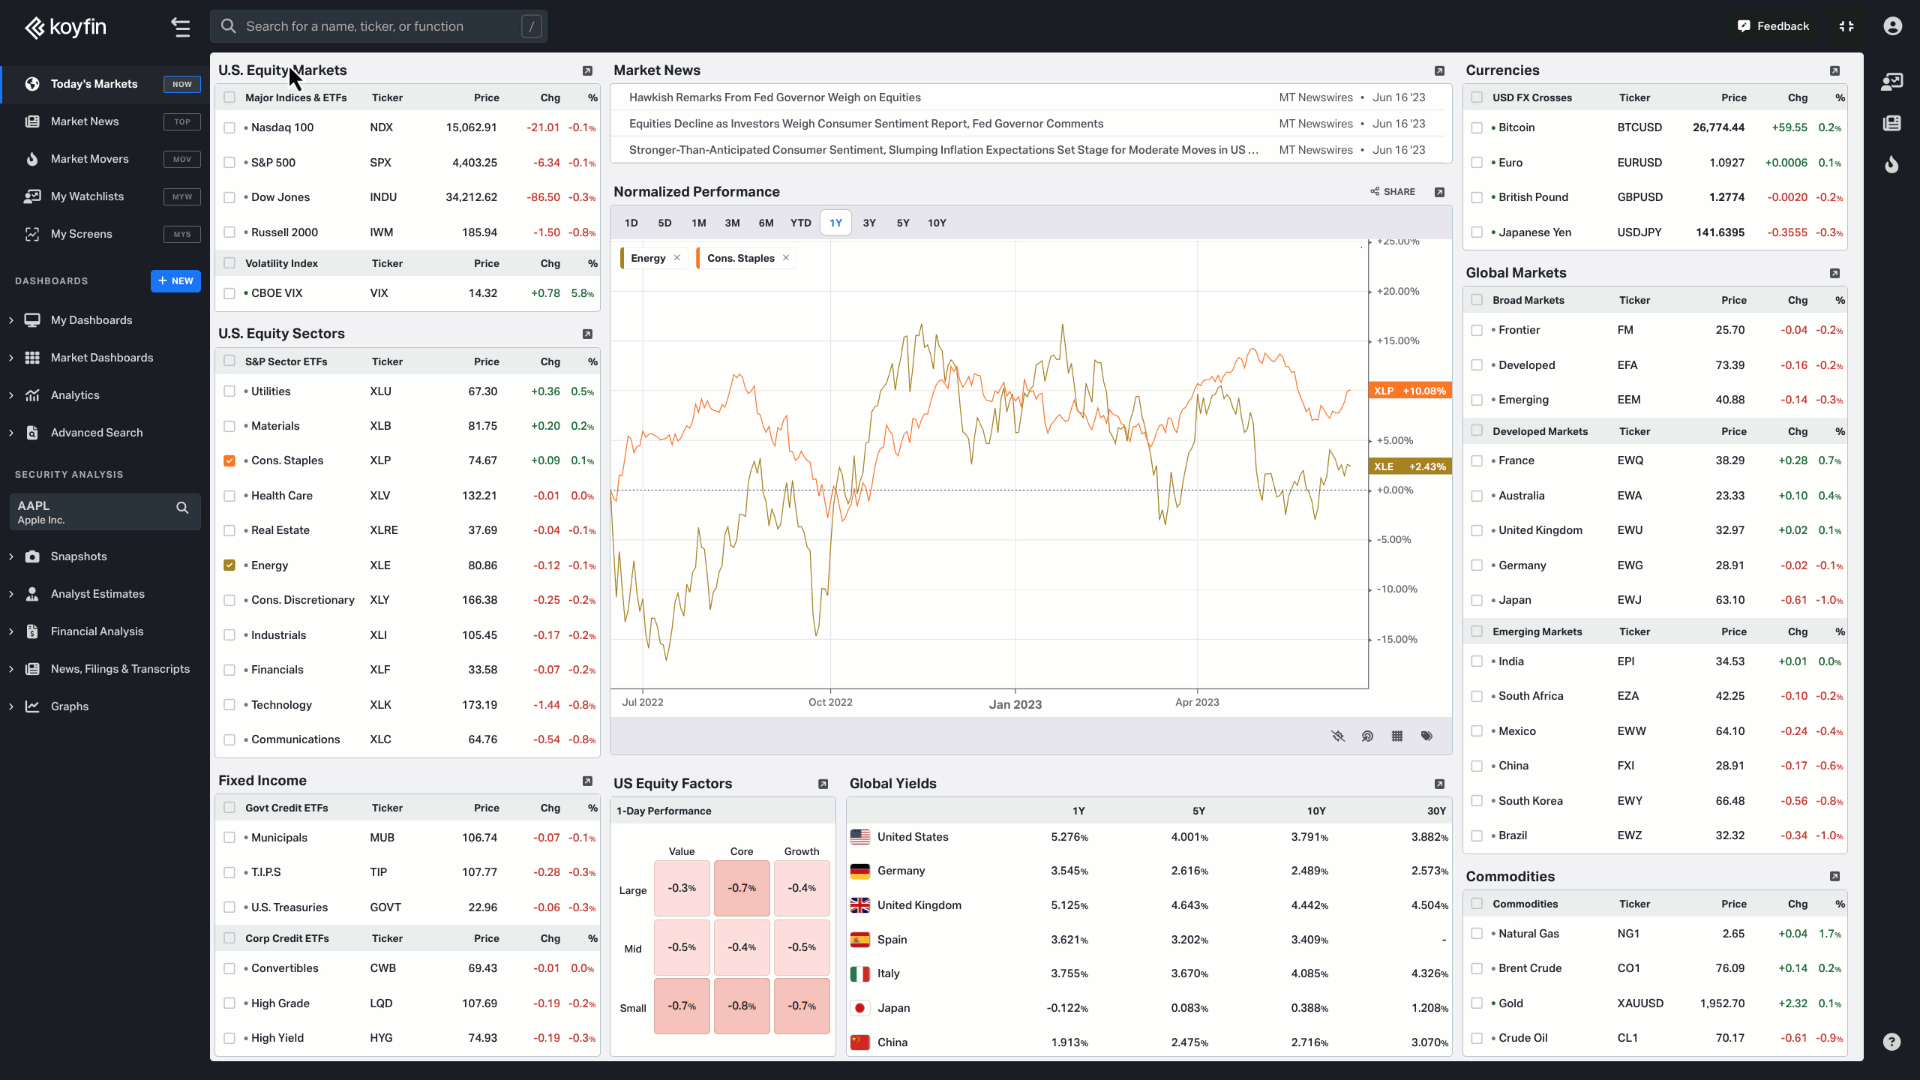Viewport: 1920px width, 1080px height.
Task: Toggle fullscreen collapse icon in top bar
Action: (x=1846, y=26)
